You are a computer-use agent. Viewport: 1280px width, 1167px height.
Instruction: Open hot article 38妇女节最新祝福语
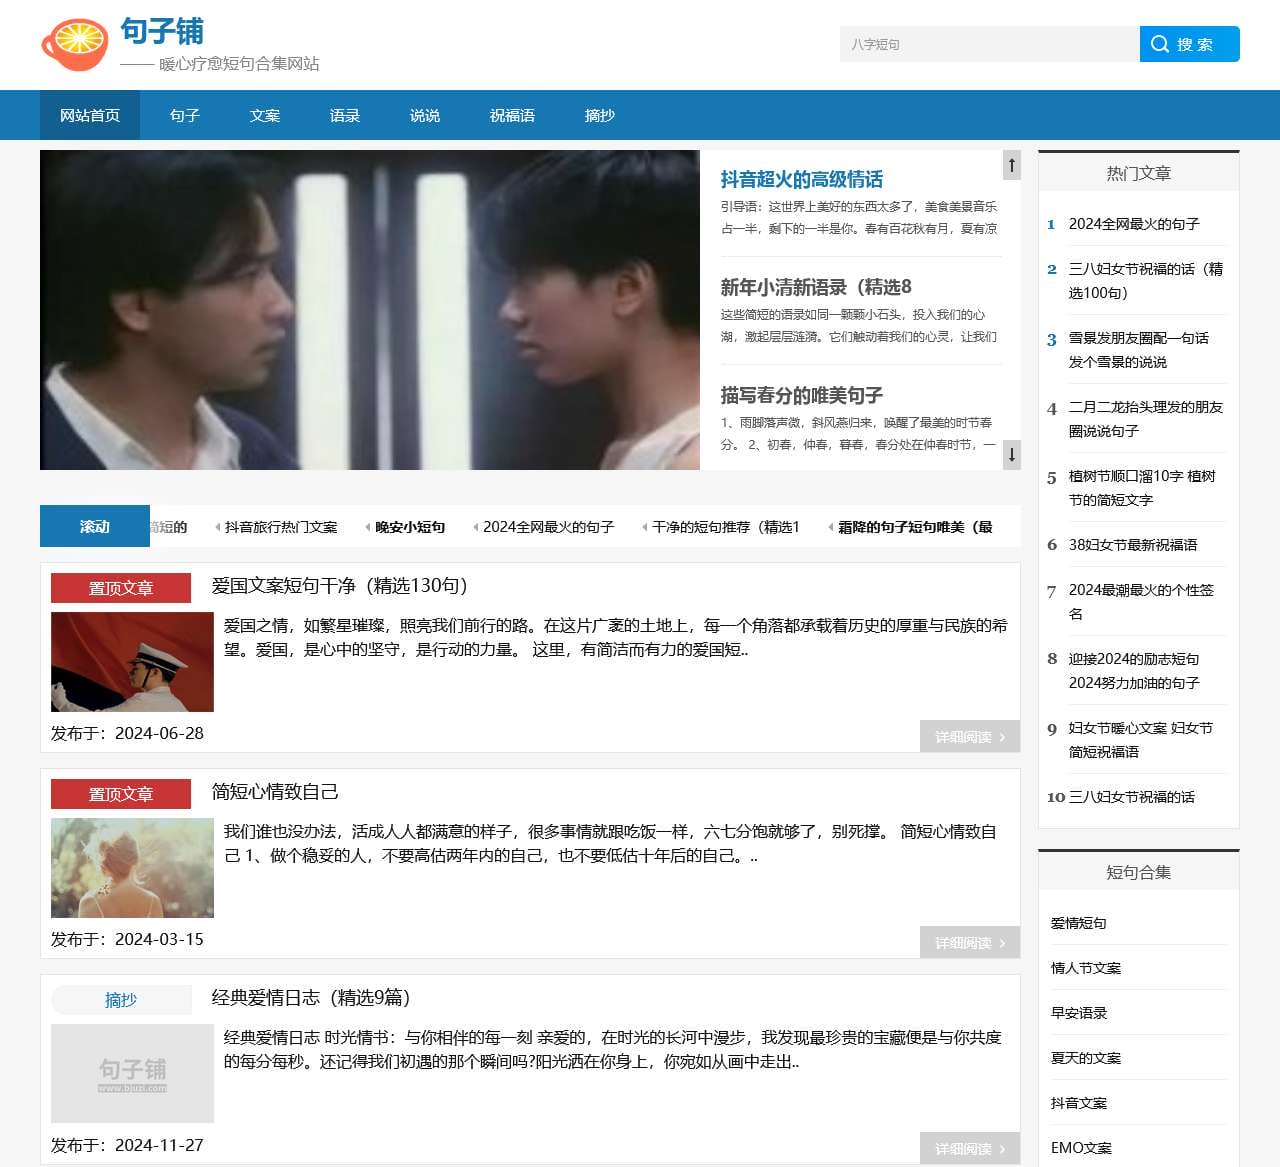tap(1133, 545)
